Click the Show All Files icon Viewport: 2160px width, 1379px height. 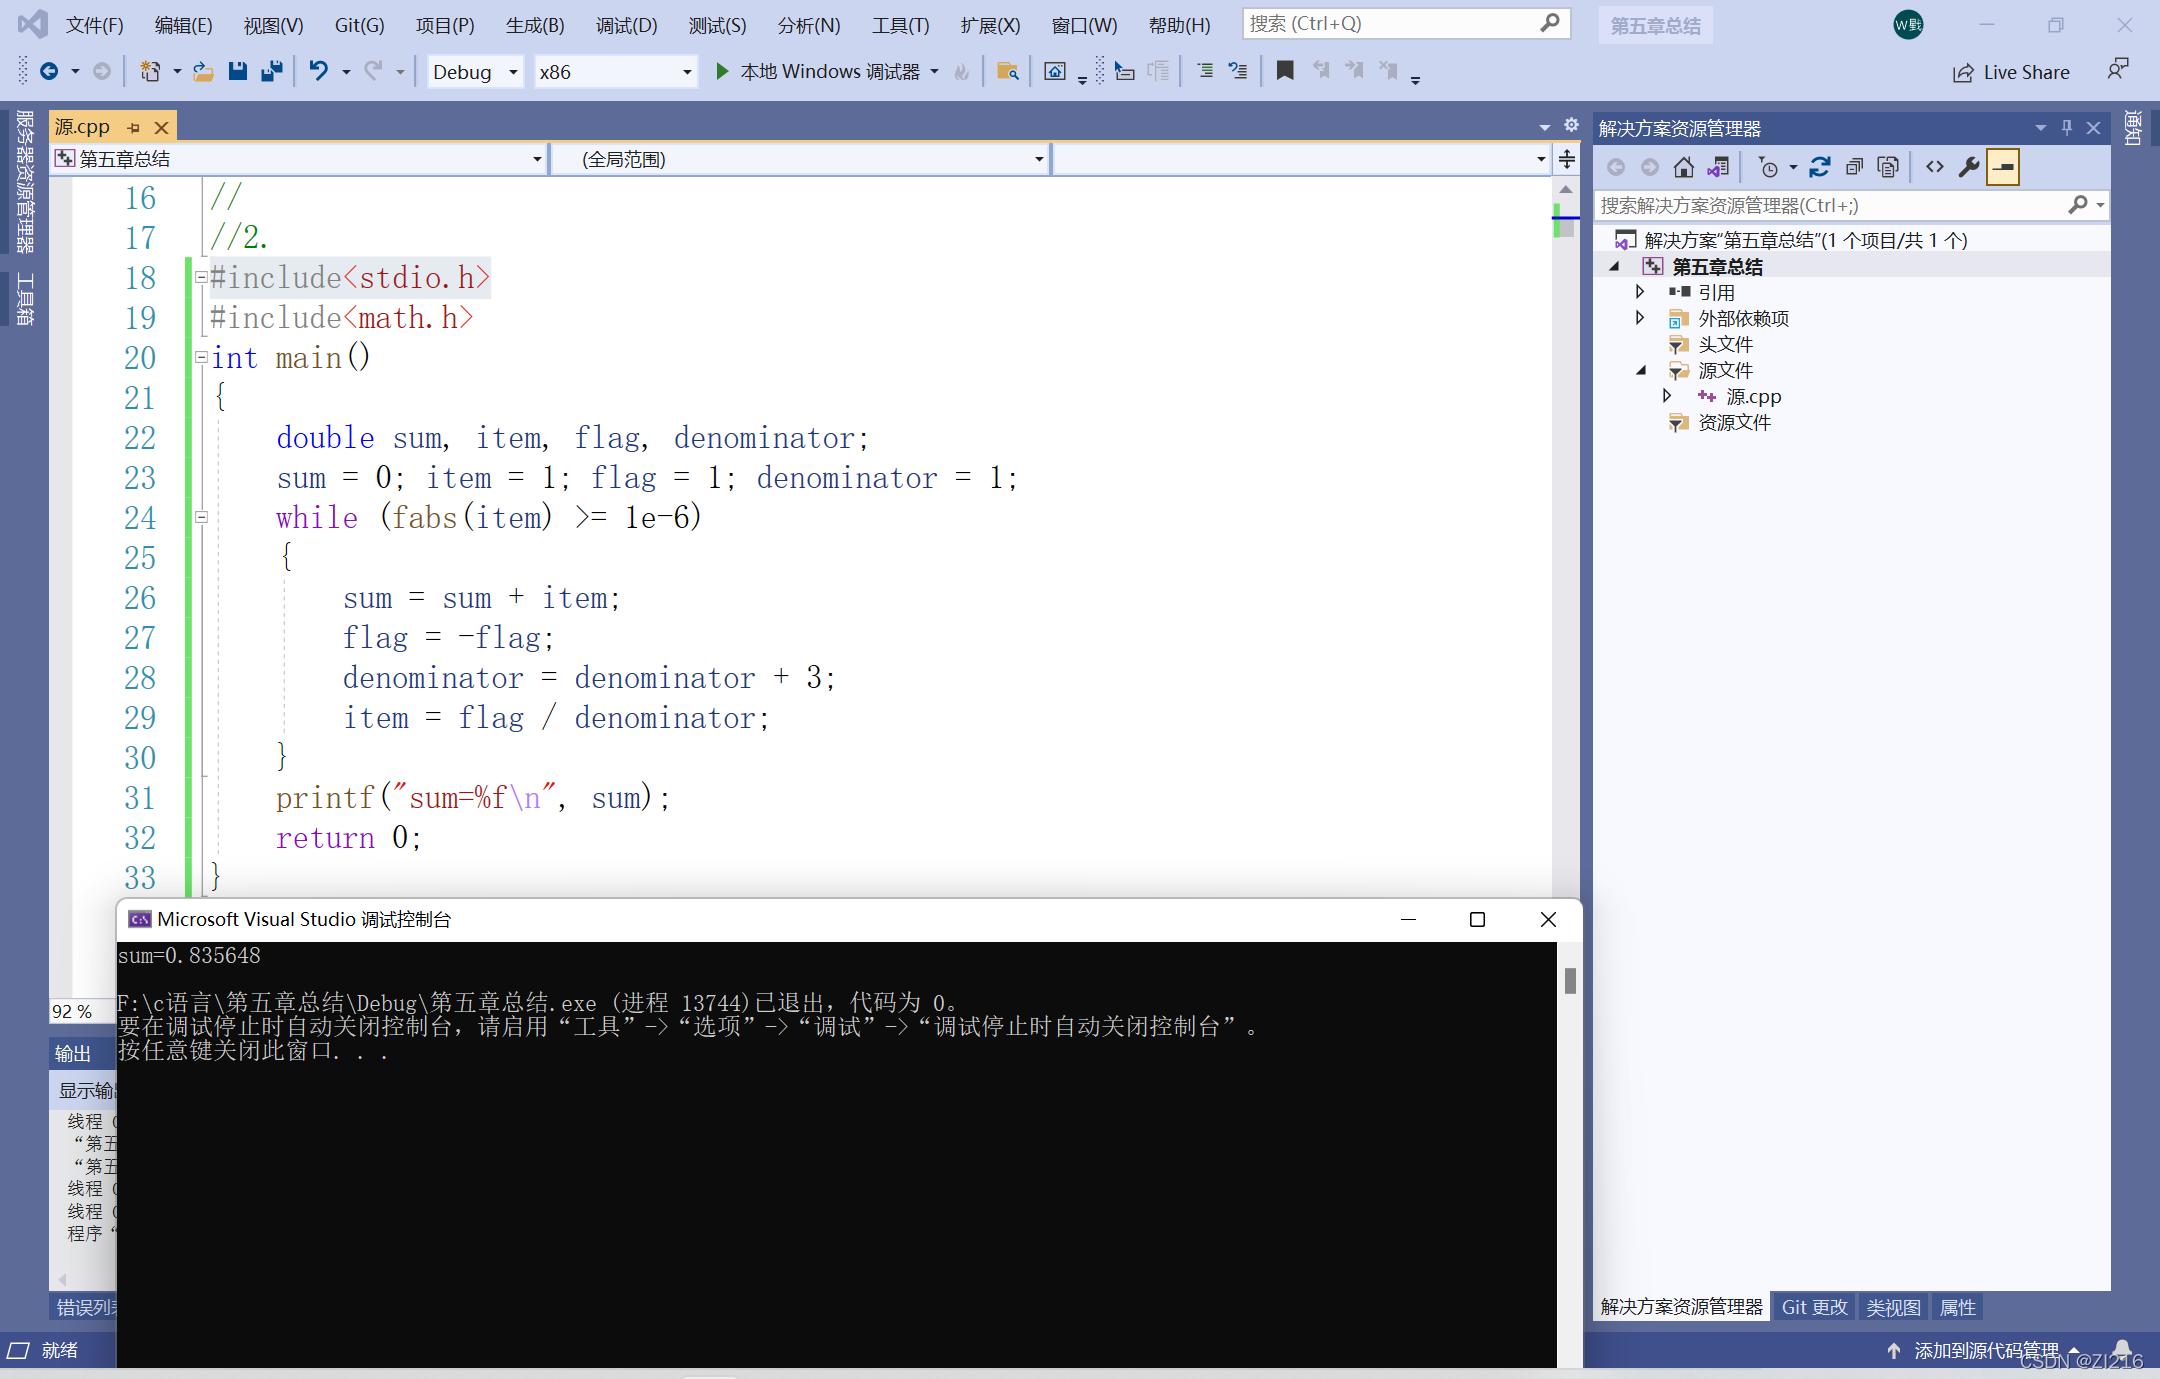[1888, 167]
